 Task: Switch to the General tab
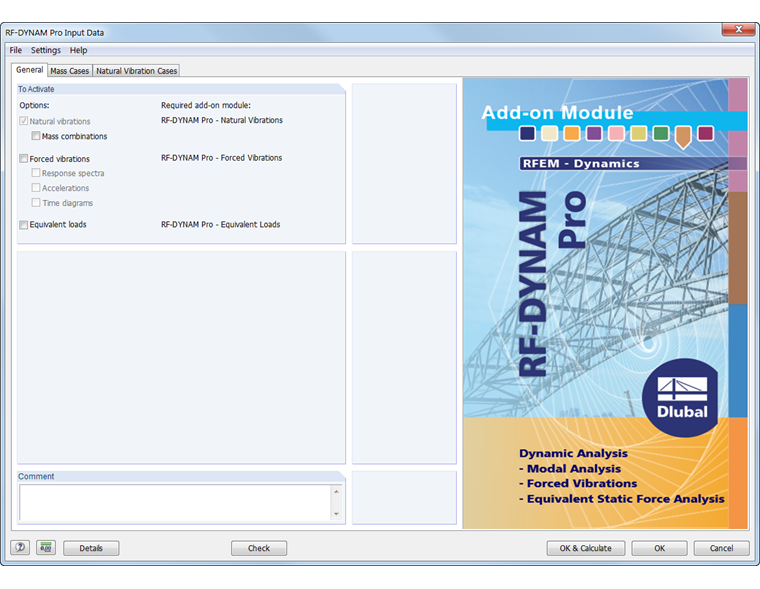pyautogui.click(x=30, y=70)
